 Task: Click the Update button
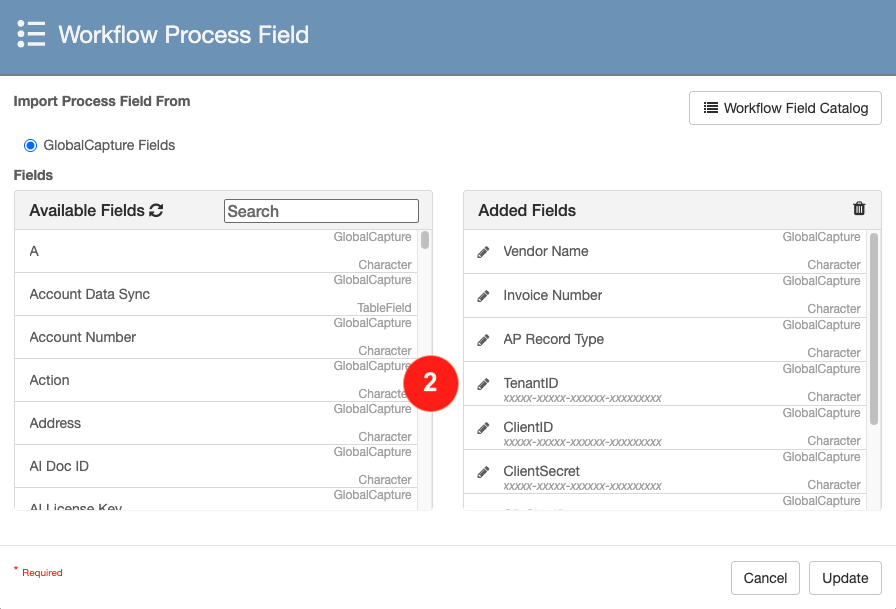click(x=845, y=578)
